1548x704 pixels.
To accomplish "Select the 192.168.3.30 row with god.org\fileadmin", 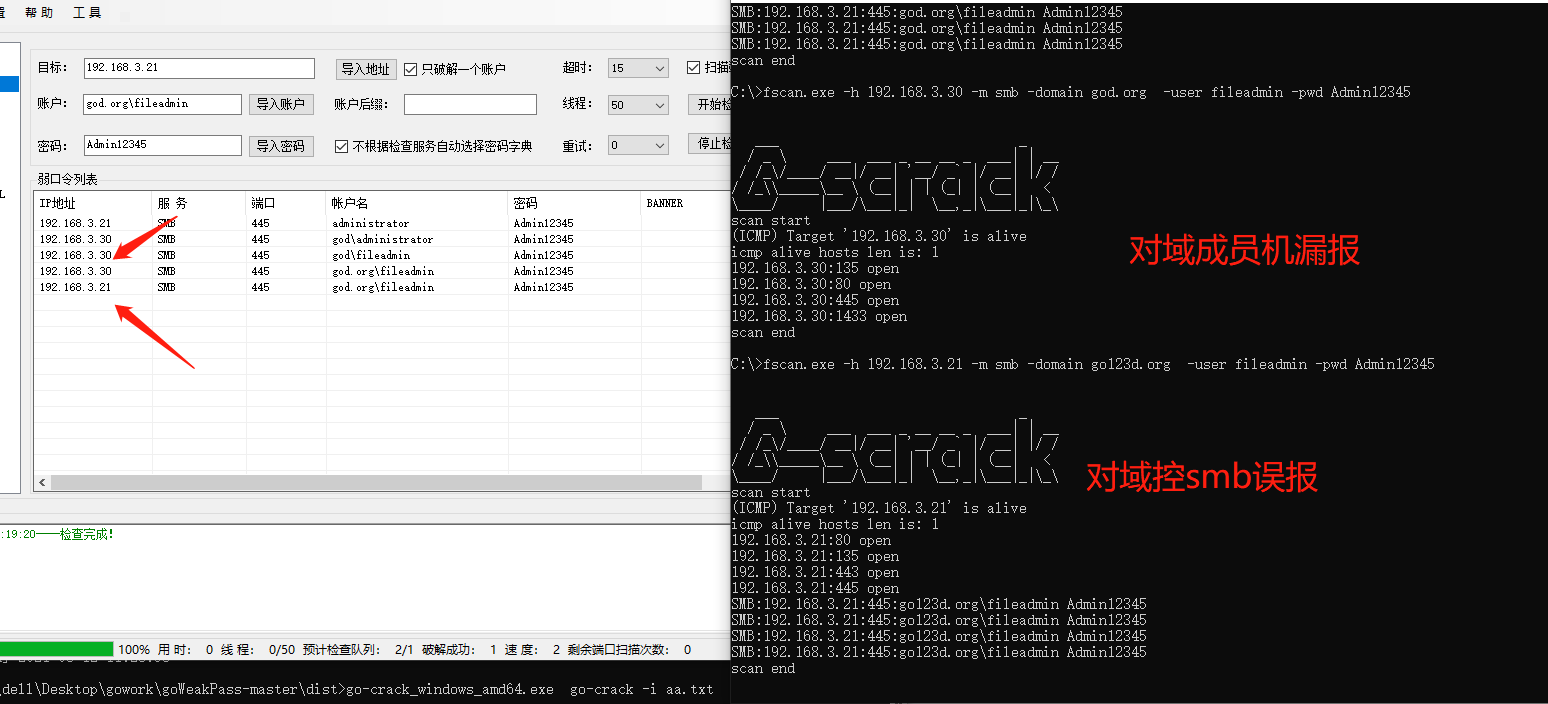I will tap(382, 271).
